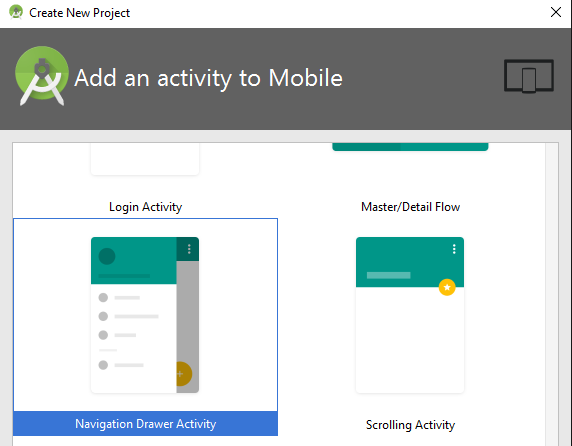572x446 pixels.
Task: Click the partial Login Activity thumbnail
Action: pos(145,159)
